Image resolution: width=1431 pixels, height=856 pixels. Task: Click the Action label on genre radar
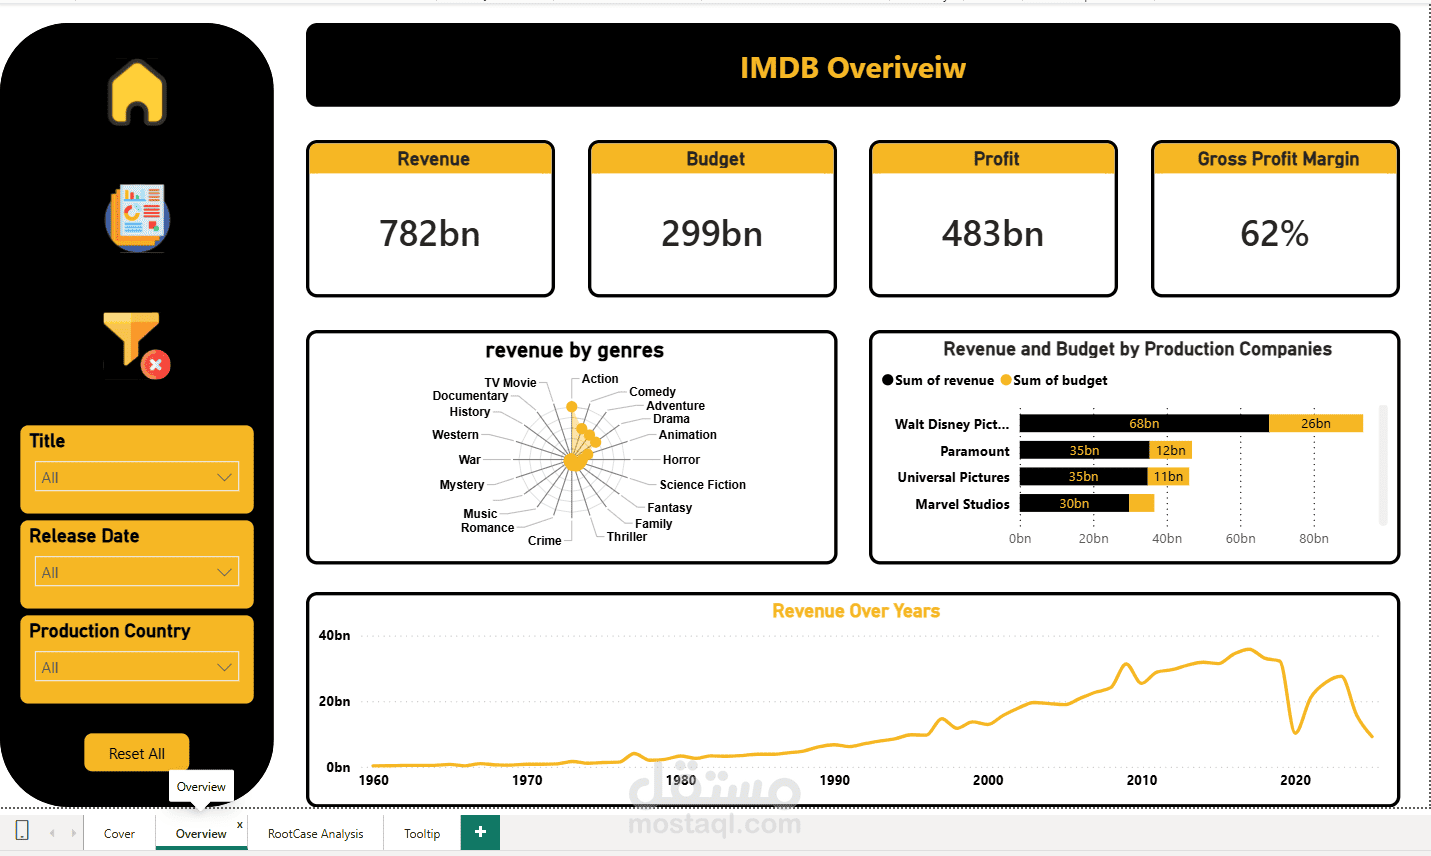coord(600,379)
